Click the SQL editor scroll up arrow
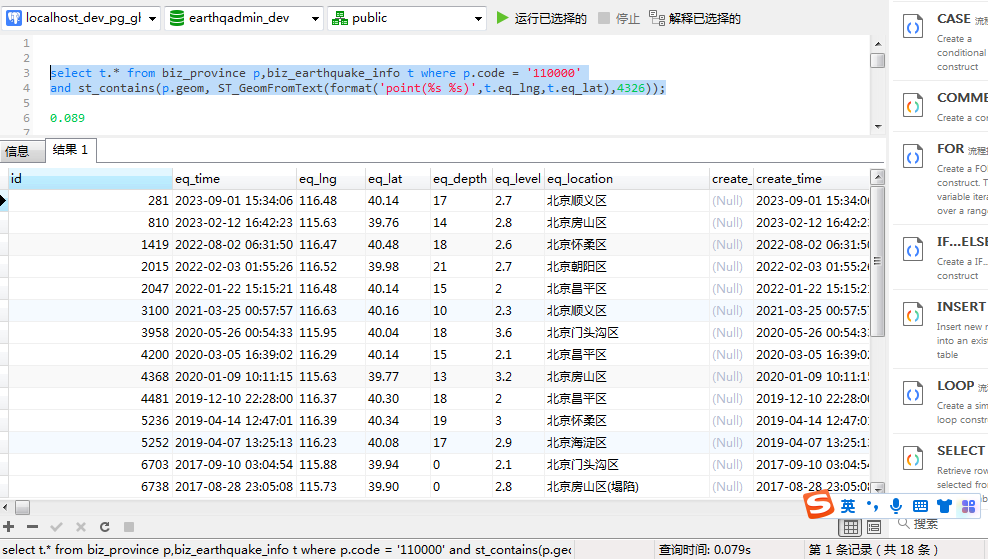988x559 pixels. pos(878,44)
